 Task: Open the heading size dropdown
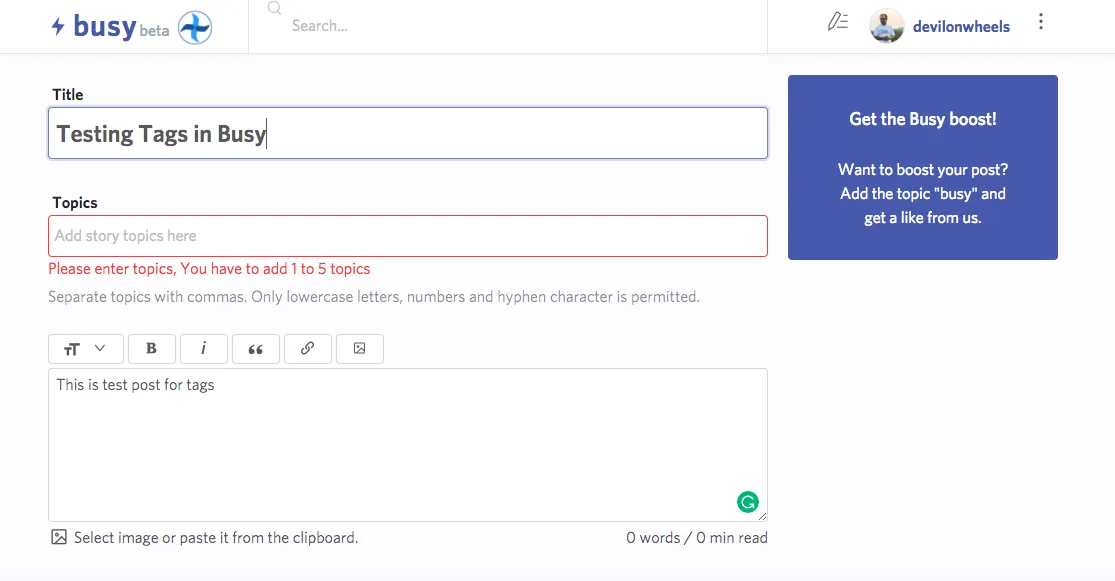[86, 348]
